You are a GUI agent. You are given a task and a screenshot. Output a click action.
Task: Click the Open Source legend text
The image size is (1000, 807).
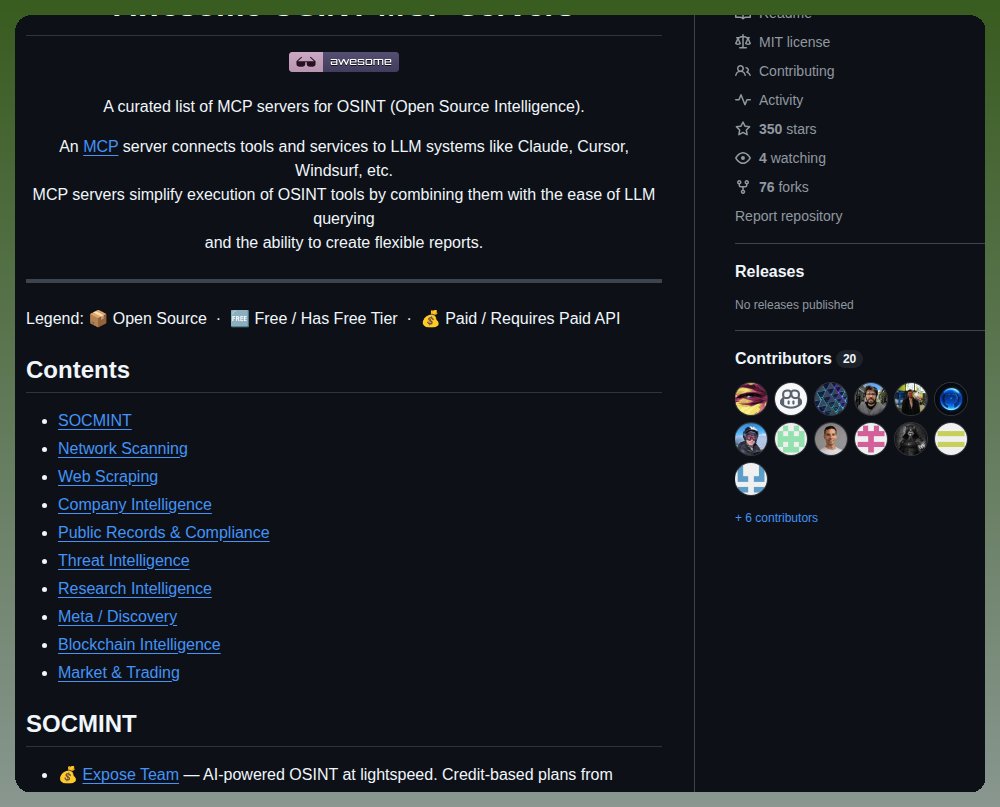tap(159, 318)
